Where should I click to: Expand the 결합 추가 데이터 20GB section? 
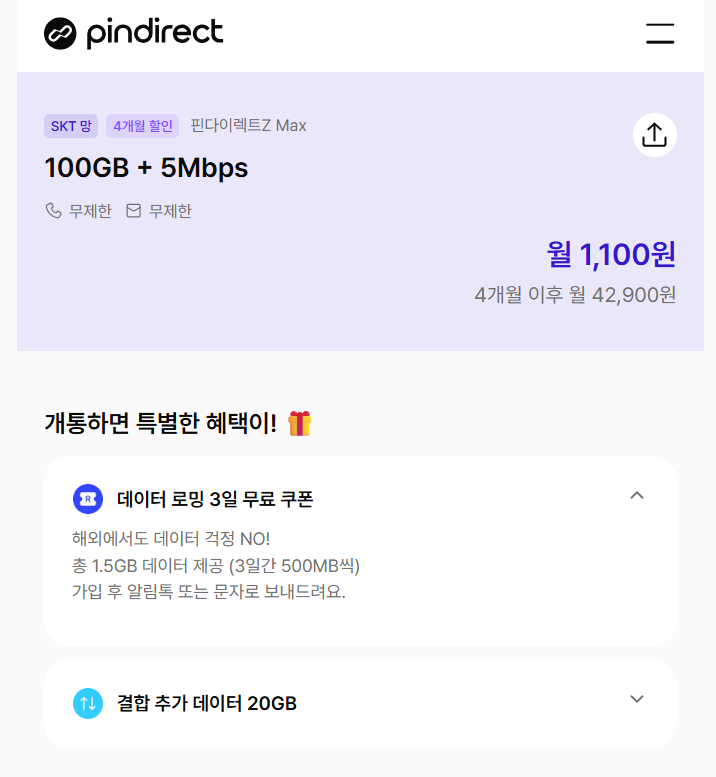point(637,699)
